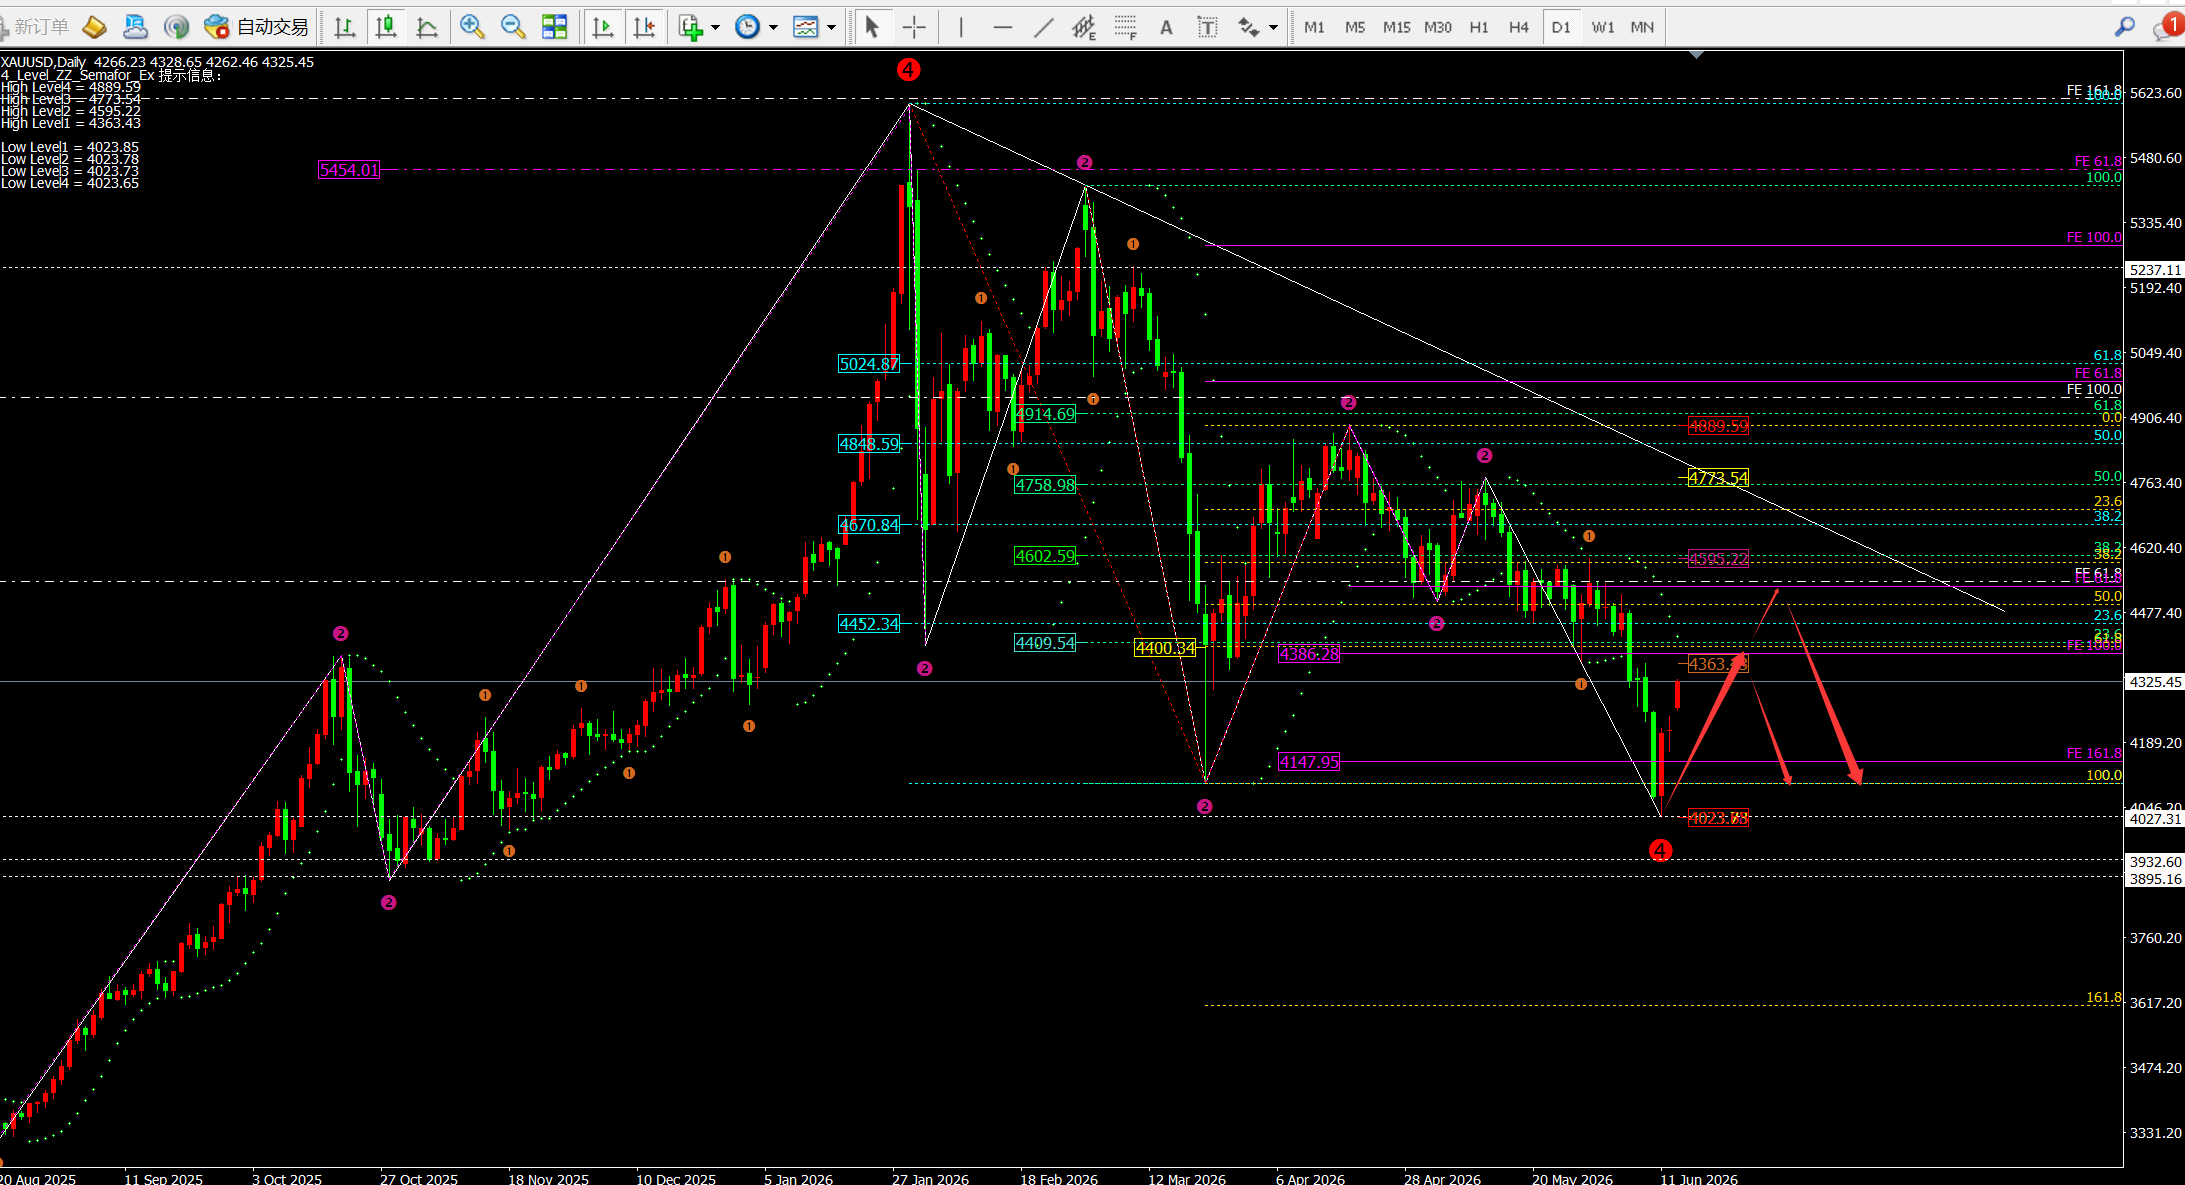Click the zoom in magnifier icon

tap(472, 27)
